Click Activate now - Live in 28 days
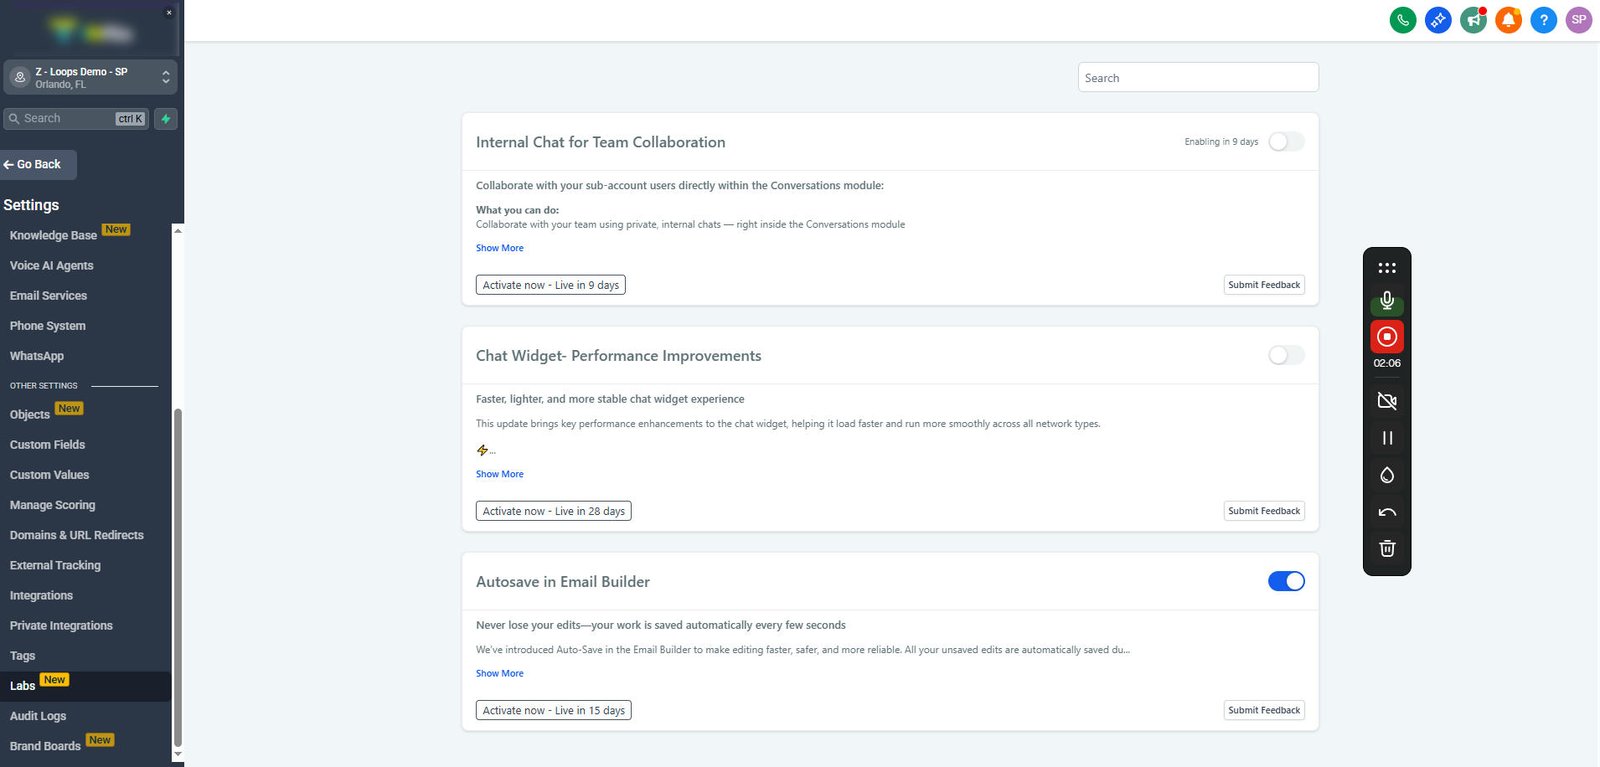This screenshot has width=1600, height=767. coord(554,511)
